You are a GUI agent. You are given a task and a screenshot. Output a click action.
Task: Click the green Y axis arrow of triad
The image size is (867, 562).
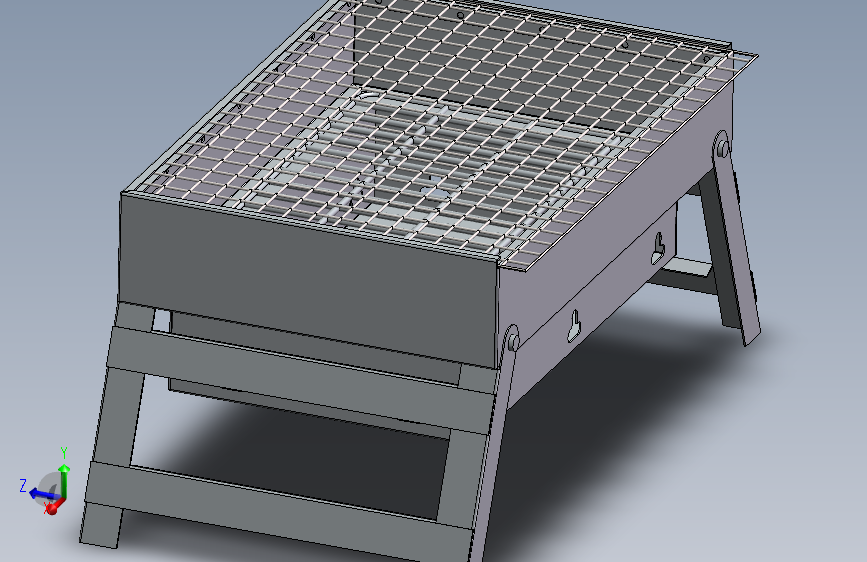tap(64, 480)
